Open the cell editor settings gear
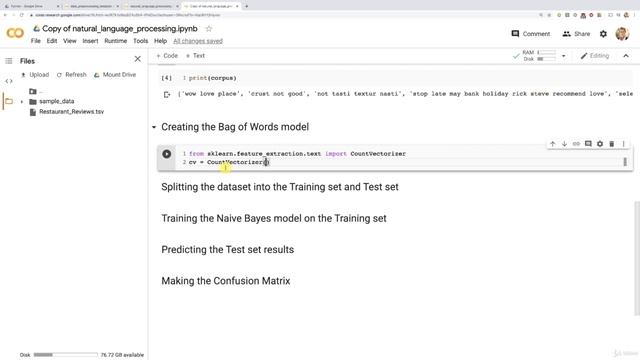Screen dimensions: 640x360 point(600,144)
